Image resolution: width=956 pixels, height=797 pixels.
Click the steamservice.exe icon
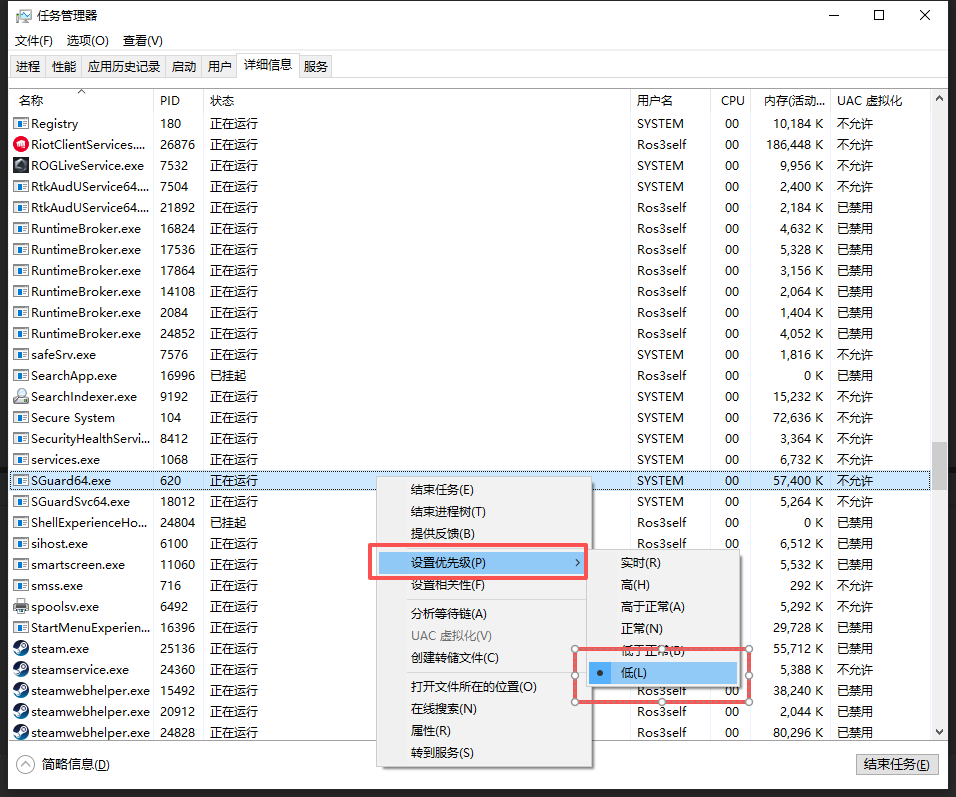pyautogui.click(x=21, y=670)
